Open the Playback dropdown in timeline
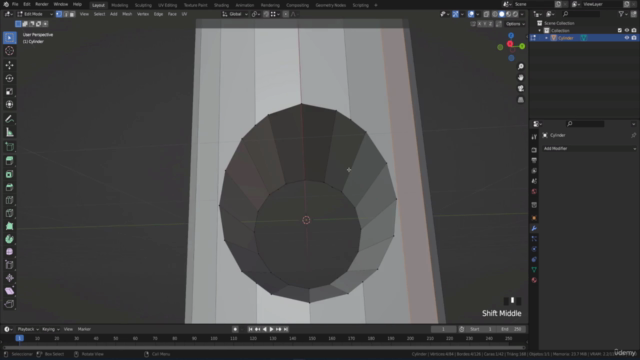The width and height of the screenshot is (640, 360). click(28, 329)
